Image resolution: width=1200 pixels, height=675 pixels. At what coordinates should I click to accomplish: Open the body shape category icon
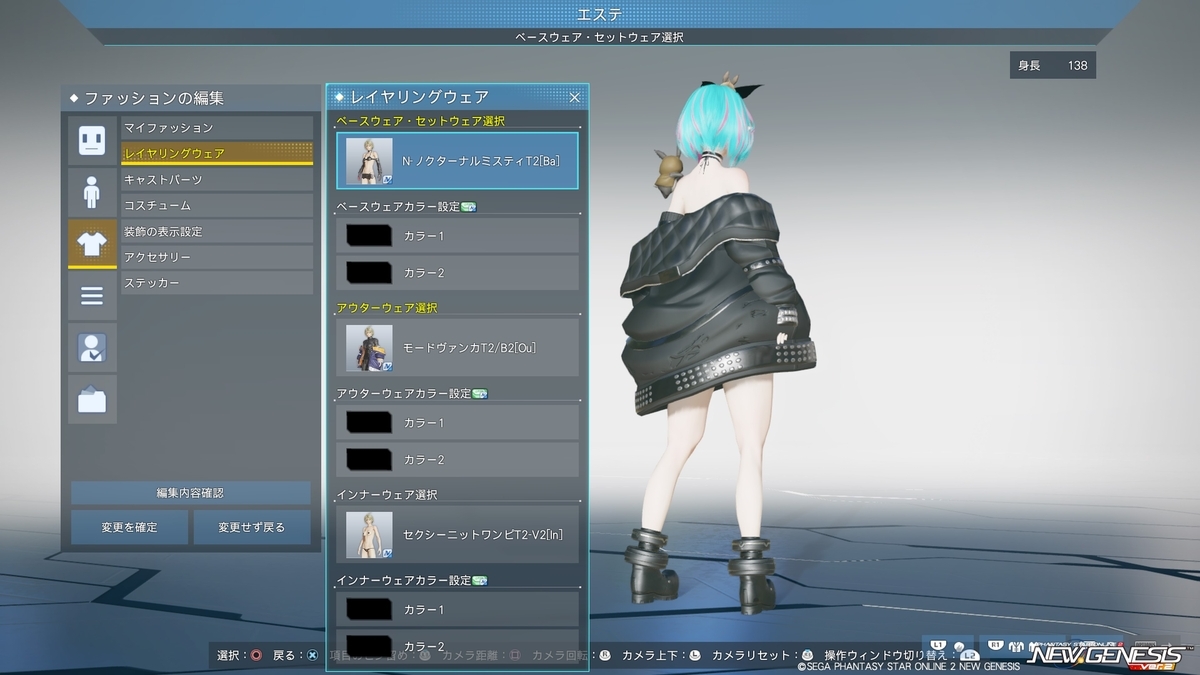92,192
